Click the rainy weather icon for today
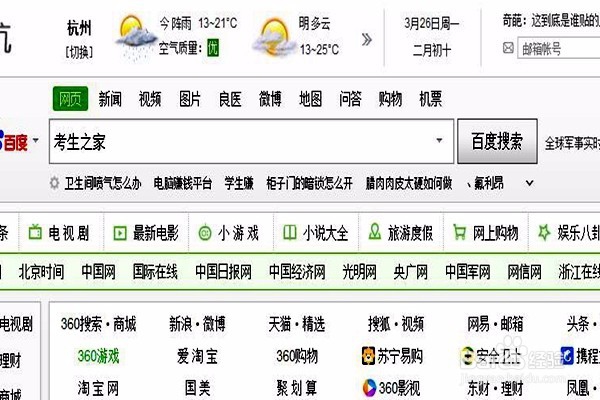 coord(135,37)
